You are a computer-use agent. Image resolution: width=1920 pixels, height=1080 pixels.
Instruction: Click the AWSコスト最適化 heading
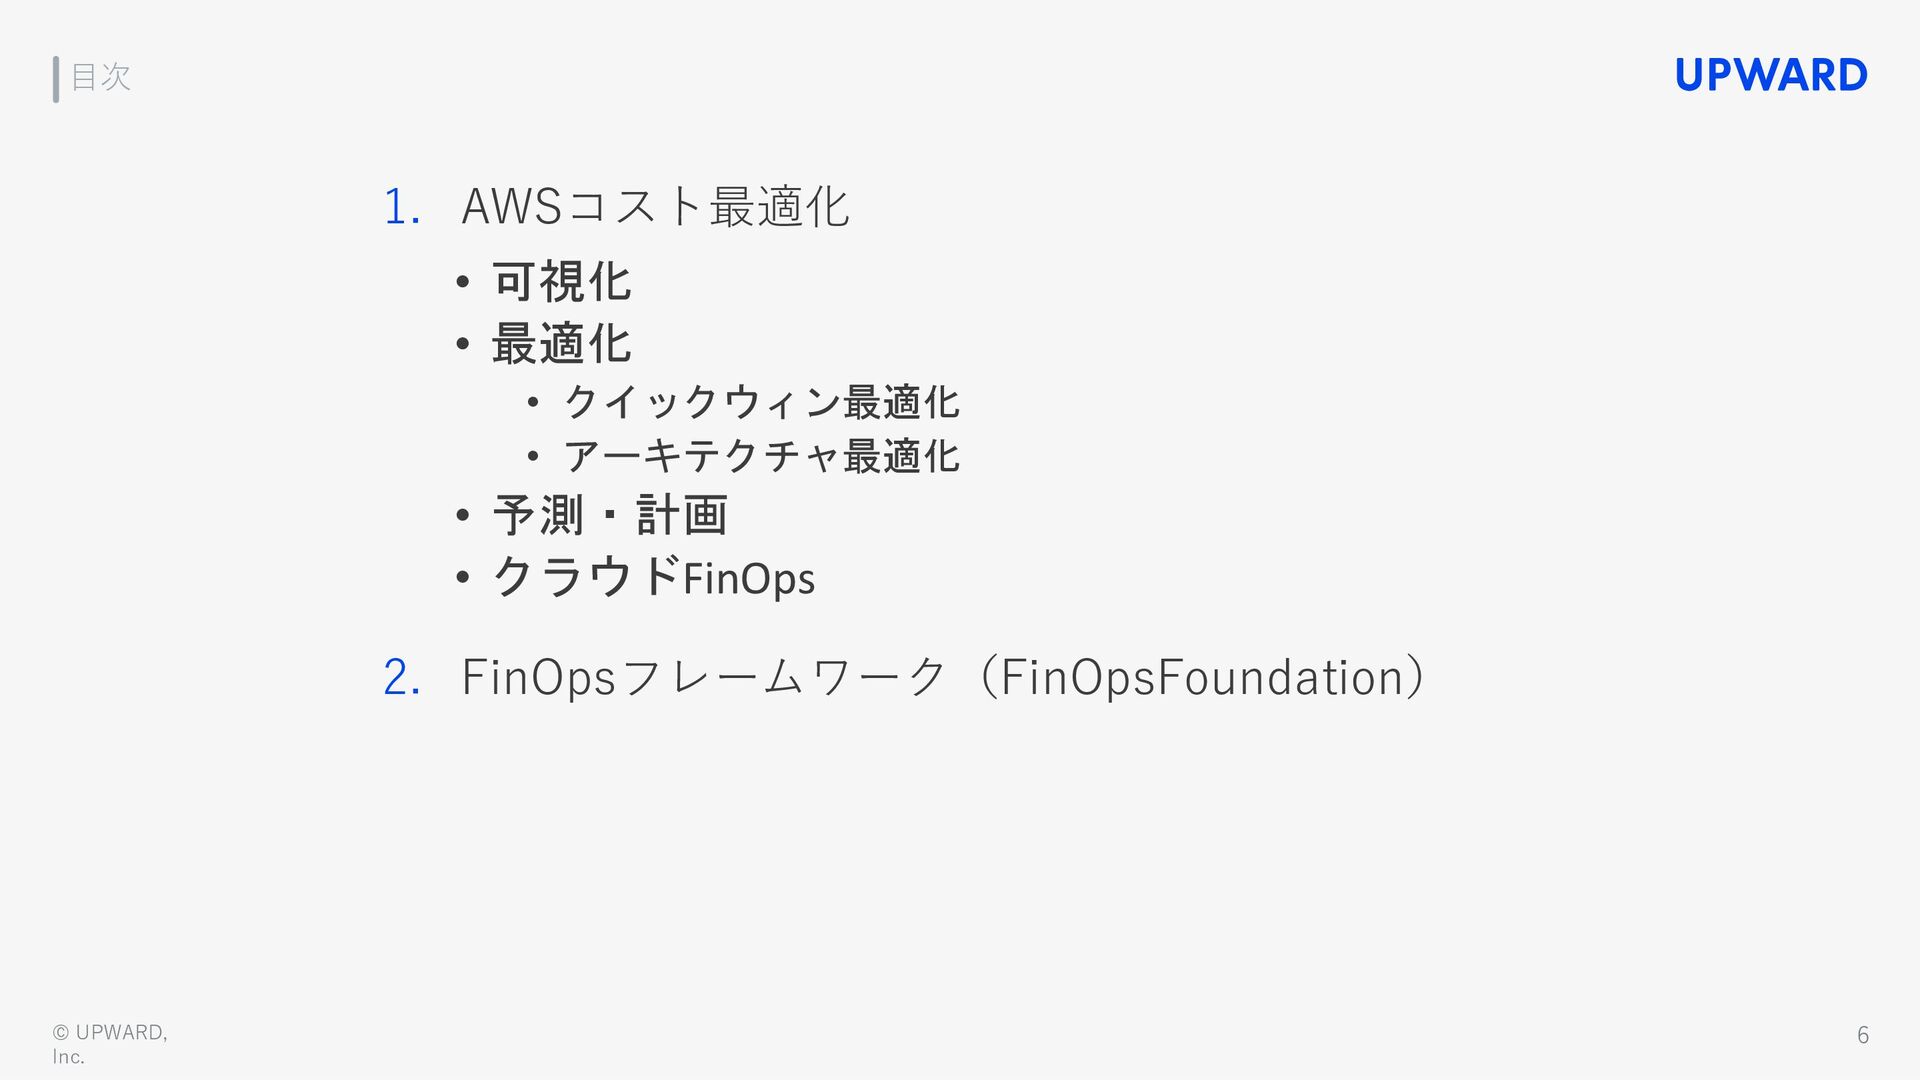tap(655, 207)
